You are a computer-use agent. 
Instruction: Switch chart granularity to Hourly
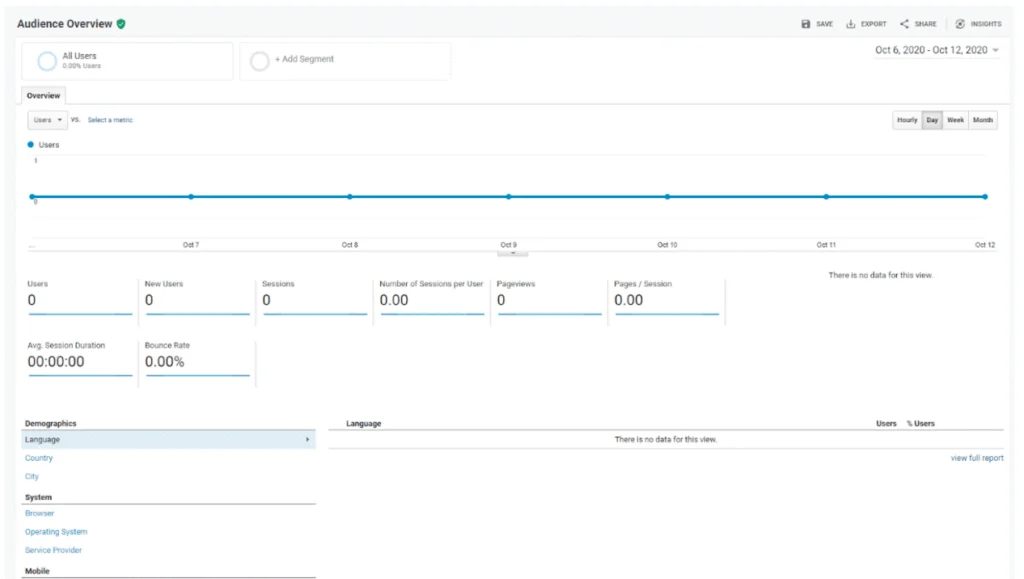tap(907, 120)
